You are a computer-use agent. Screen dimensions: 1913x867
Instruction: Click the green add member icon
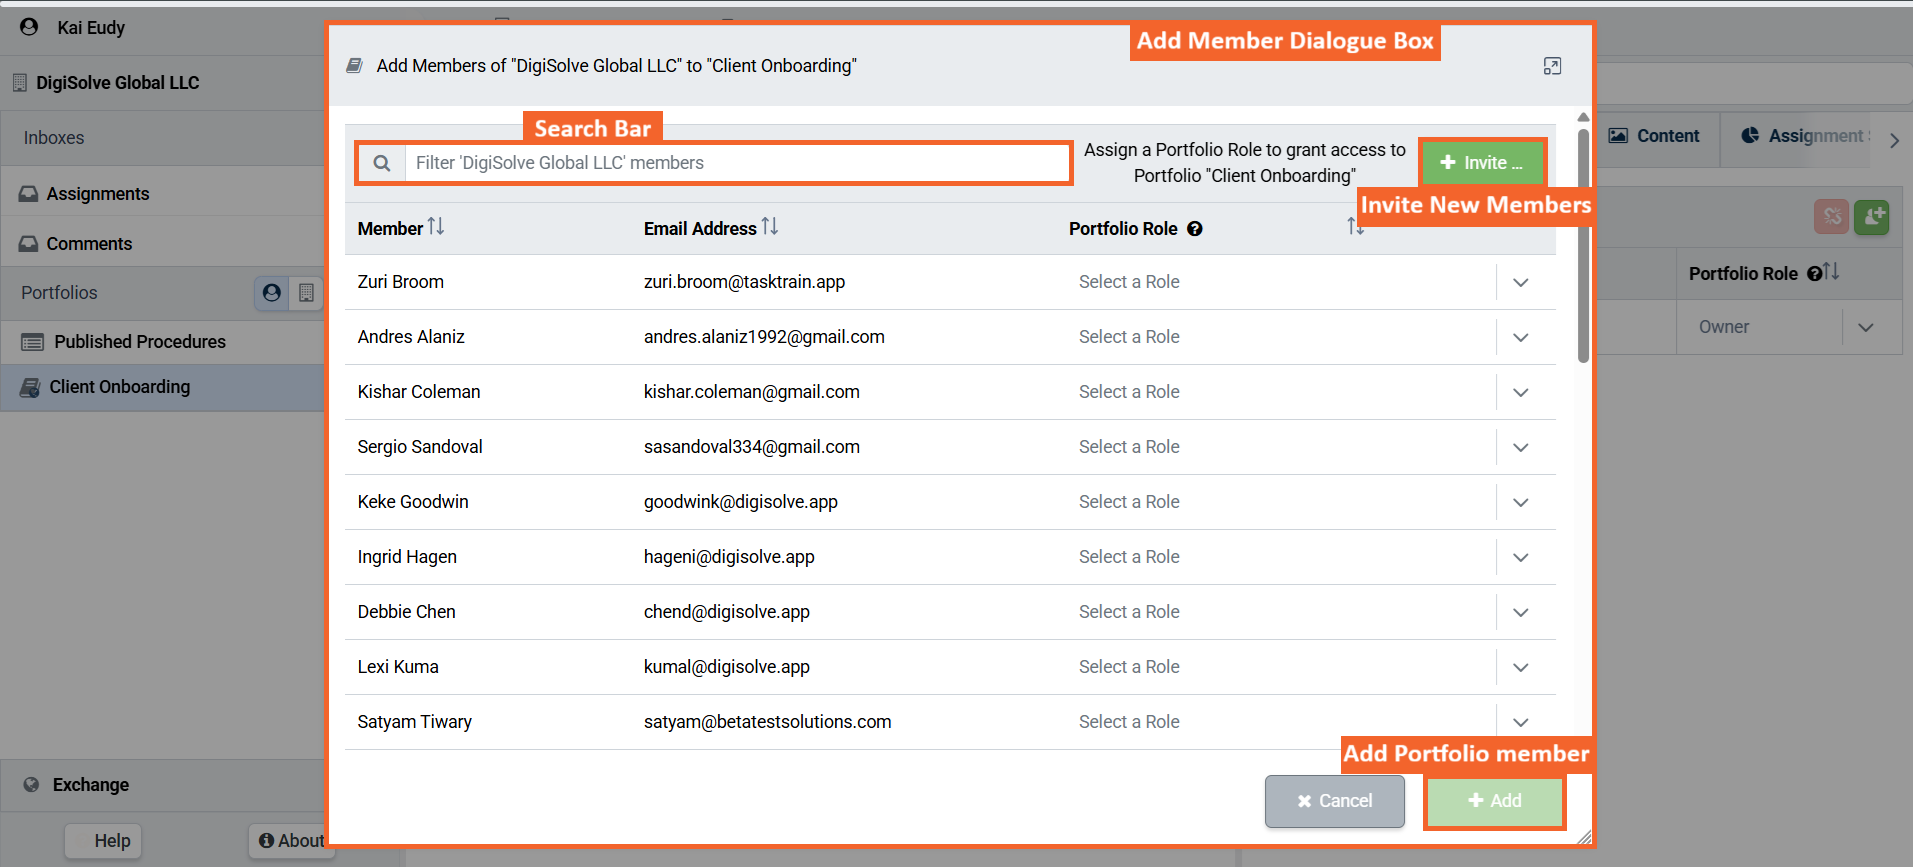[1871, 216]
